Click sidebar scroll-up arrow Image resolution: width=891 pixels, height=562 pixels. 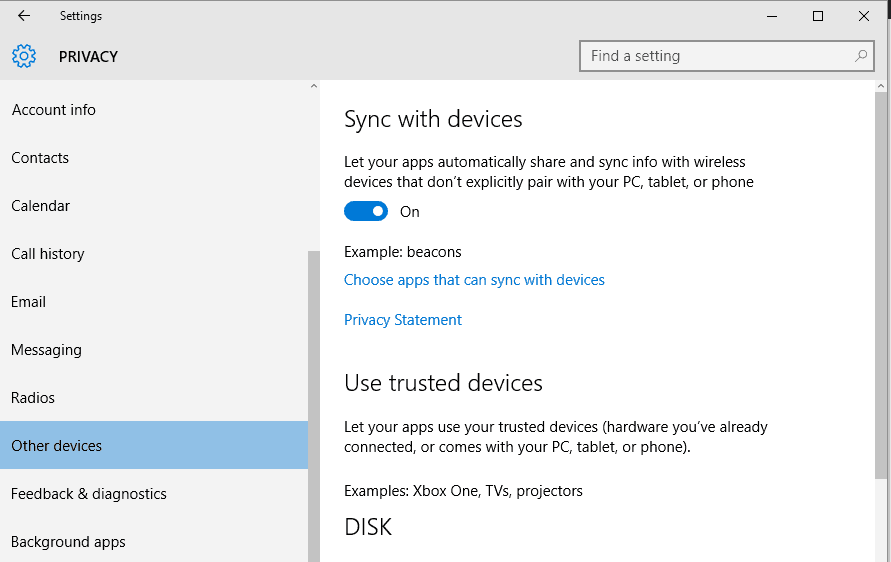point(313,87)
